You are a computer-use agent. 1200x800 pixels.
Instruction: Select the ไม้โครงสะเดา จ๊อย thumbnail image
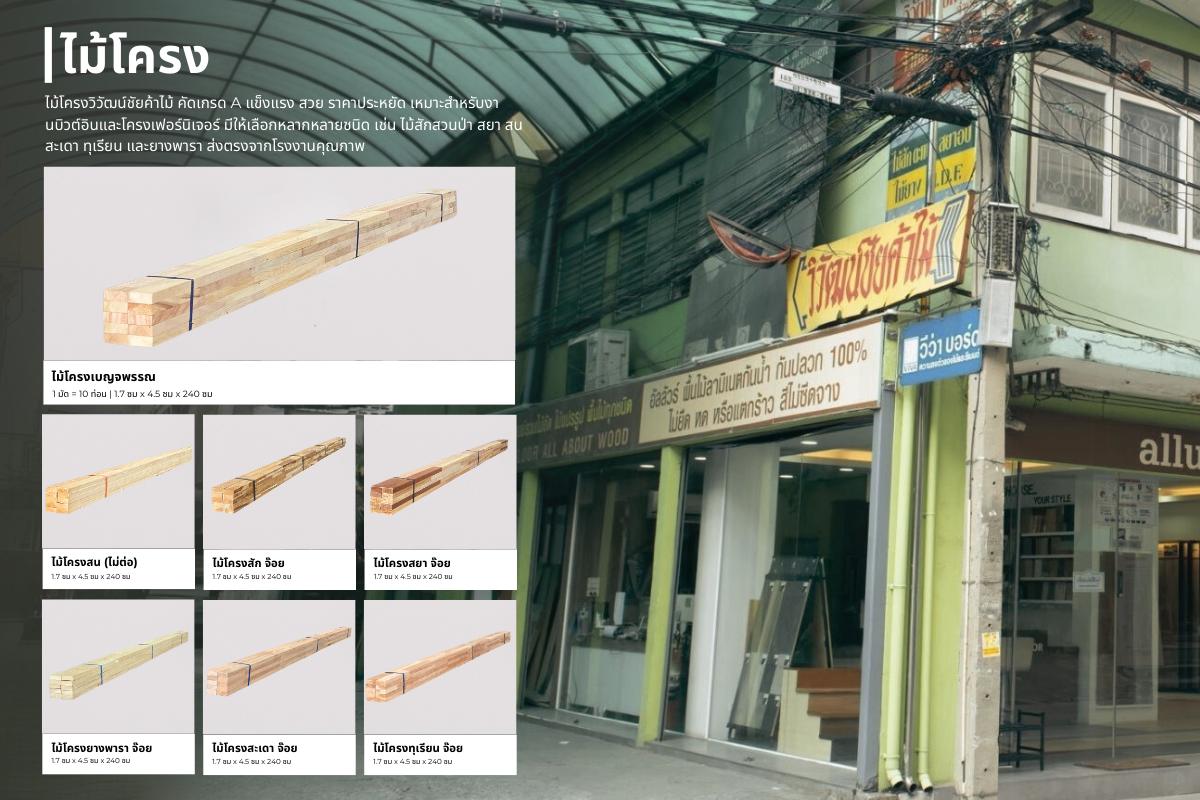click(279, 666)
